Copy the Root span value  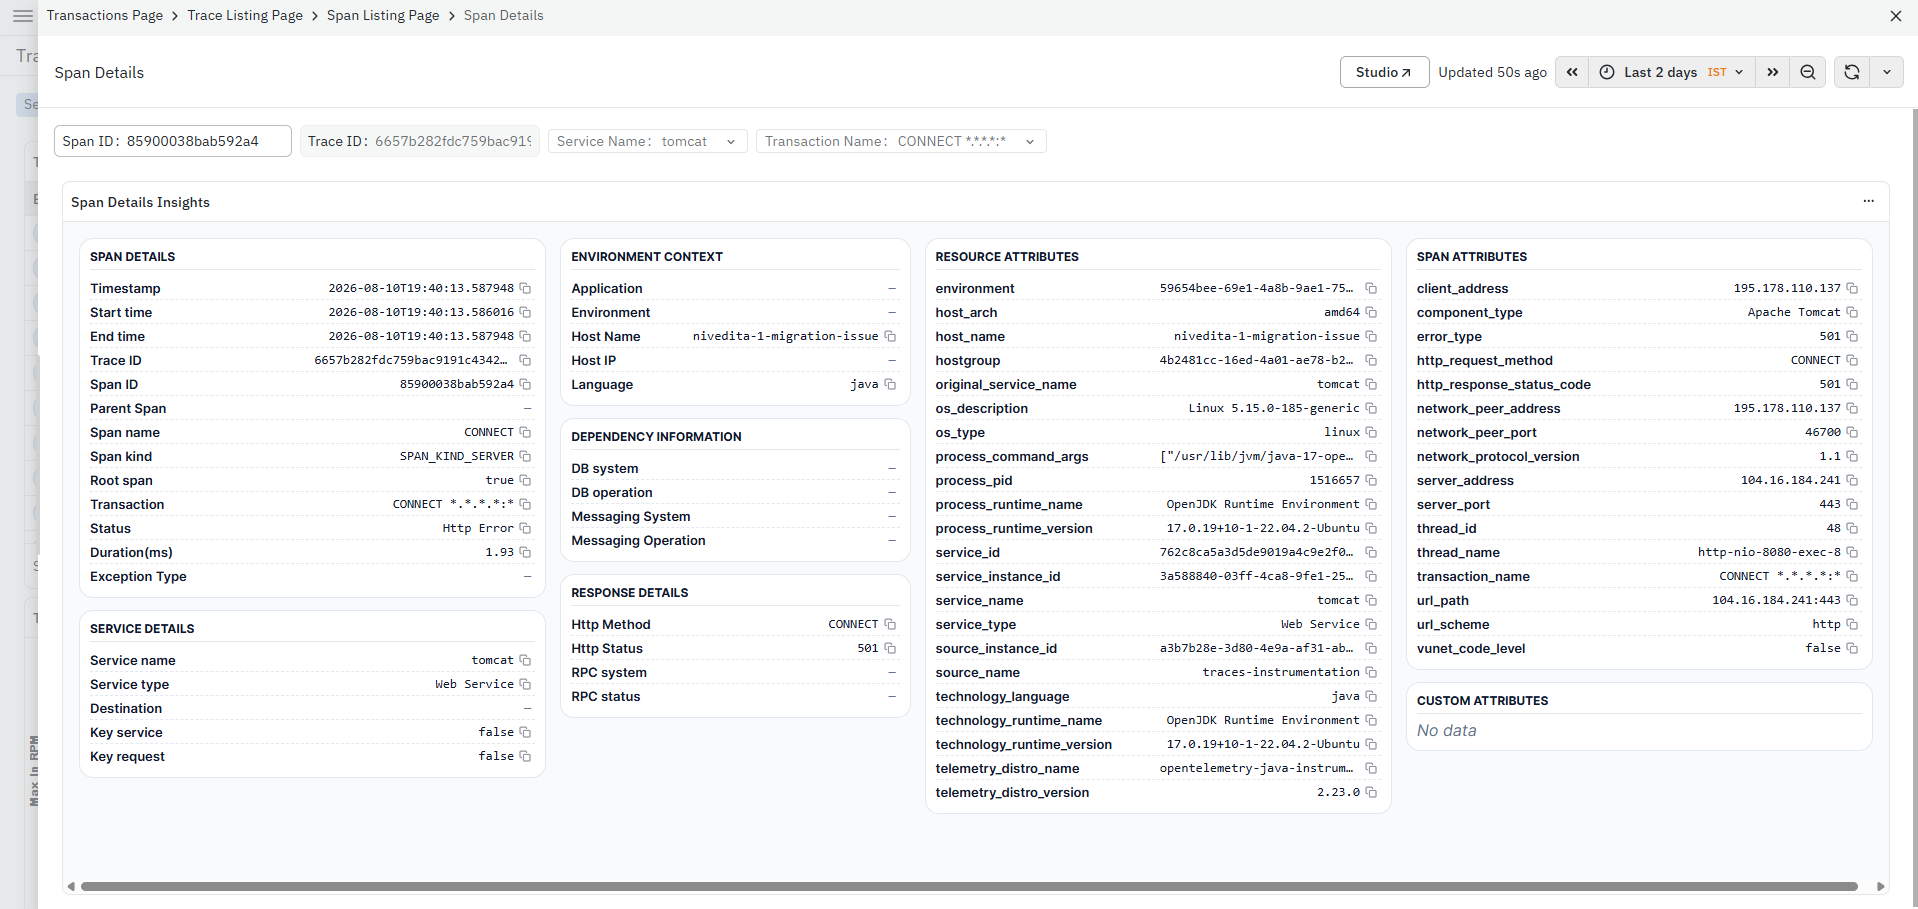point(525,480)
